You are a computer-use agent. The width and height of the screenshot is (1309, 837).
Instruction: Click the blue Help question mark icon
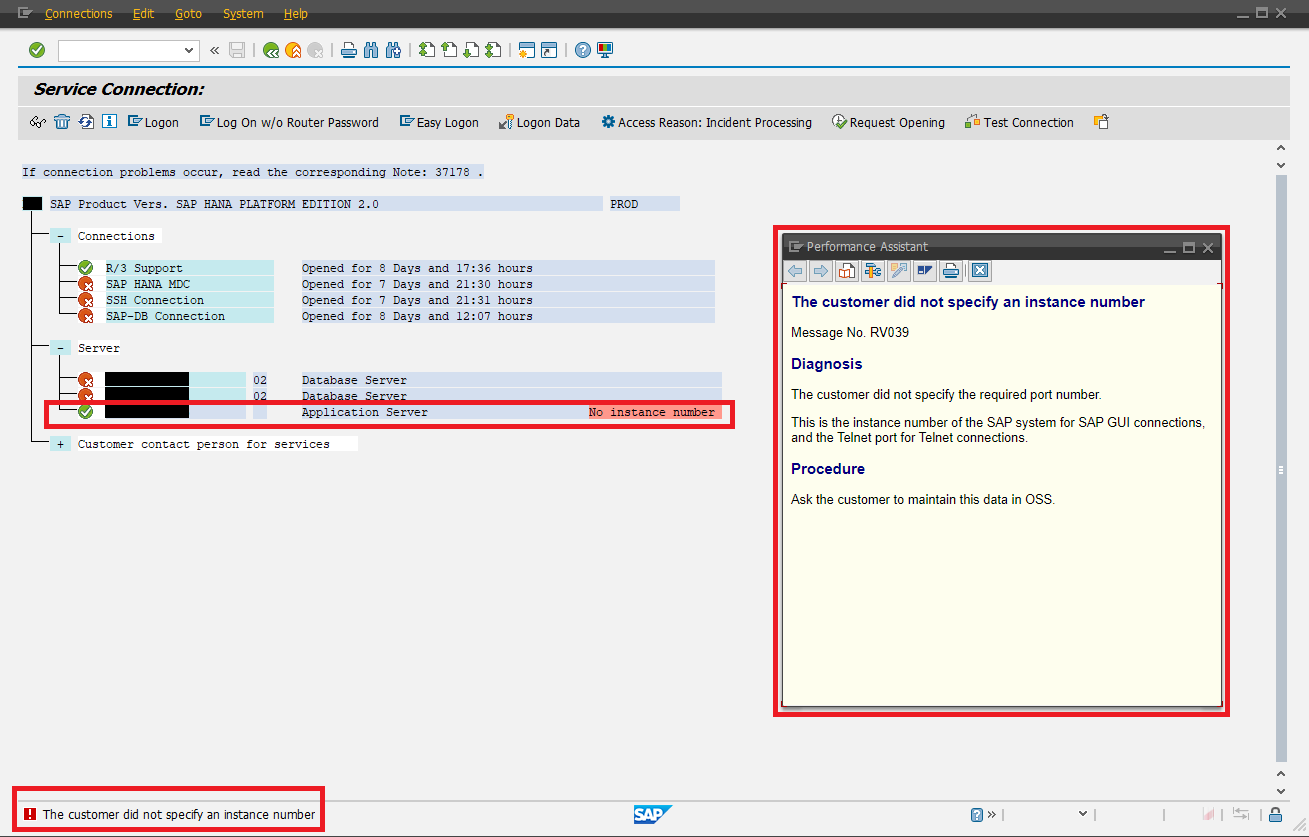(583, 50)
